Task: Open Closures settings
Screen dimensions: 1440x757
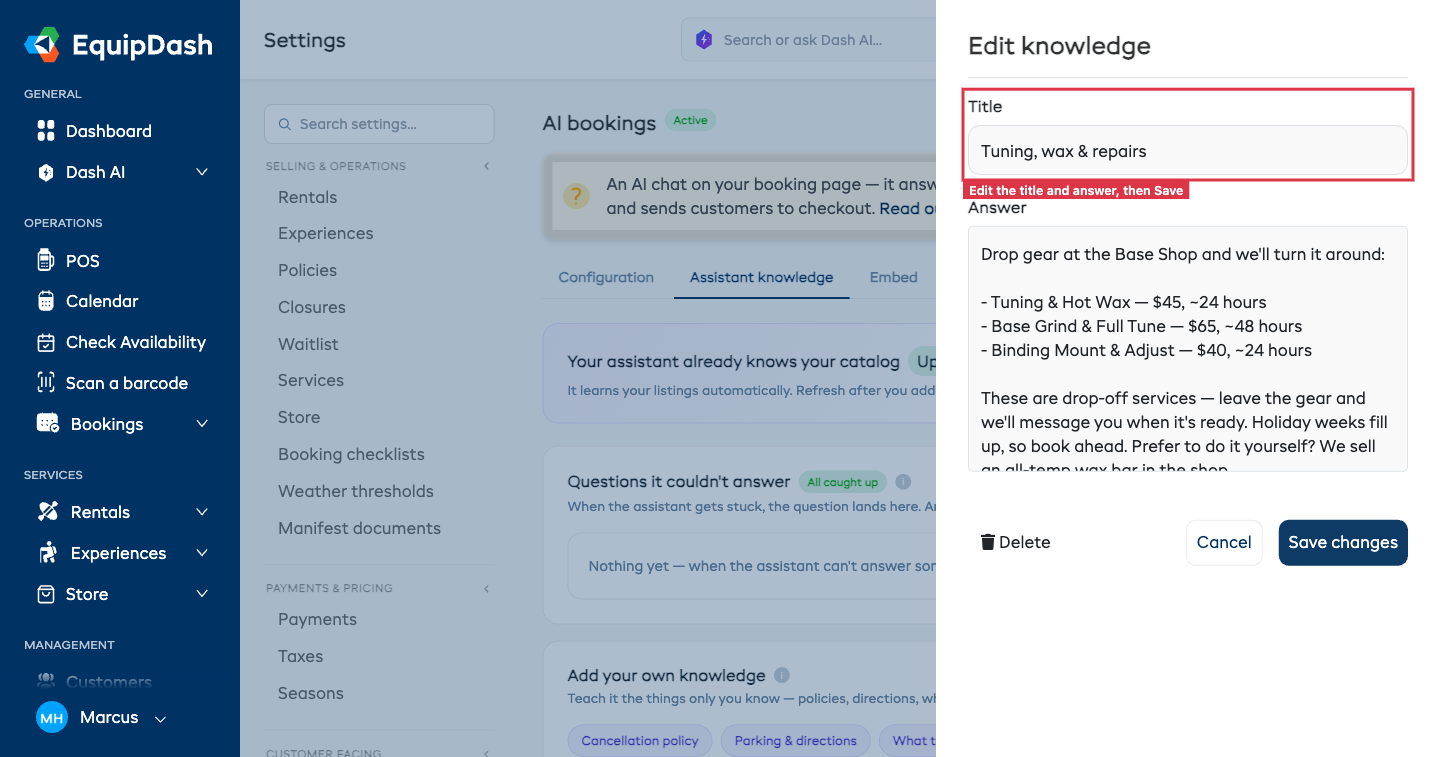Action: pos(312,307)
